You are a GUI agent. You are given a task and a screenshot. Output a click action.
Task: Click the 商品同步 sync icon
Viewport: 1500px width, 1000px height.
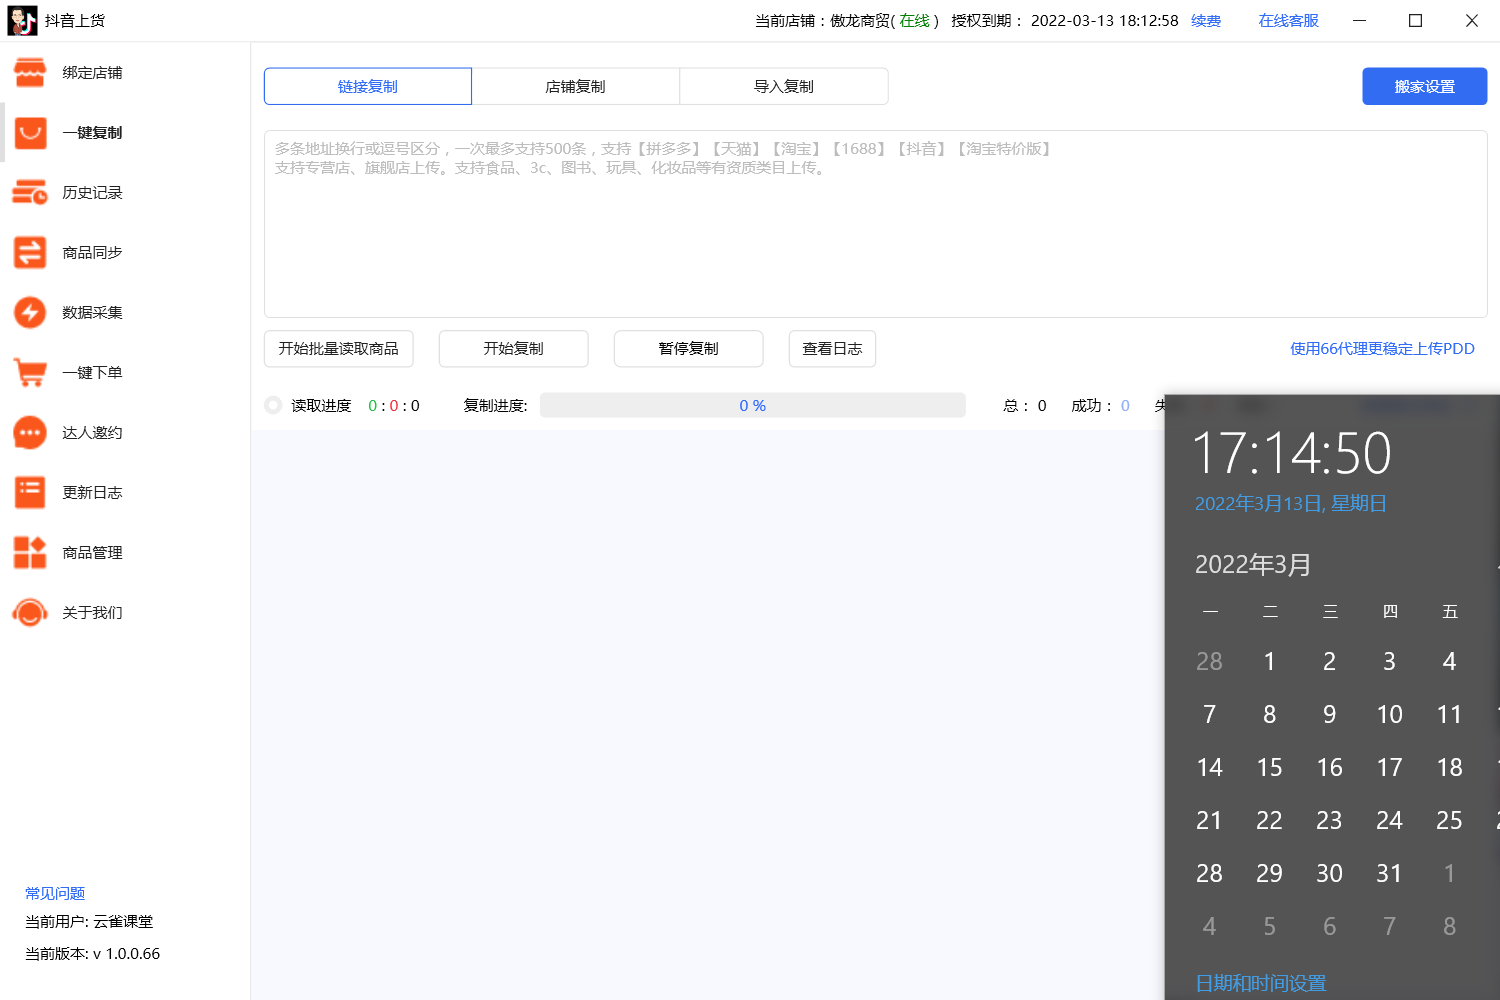tap(30, 253)
